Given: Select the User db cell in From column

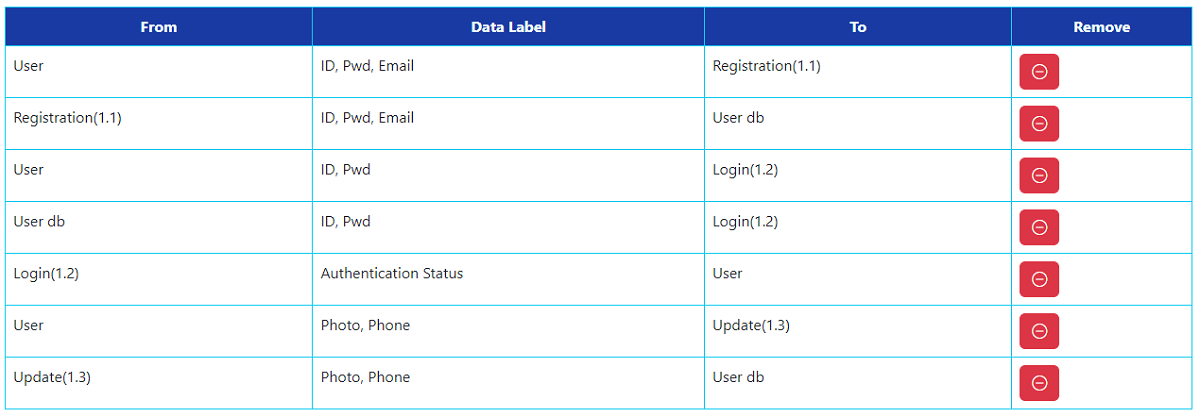Looking at the screenshot, I should (159, 228).
